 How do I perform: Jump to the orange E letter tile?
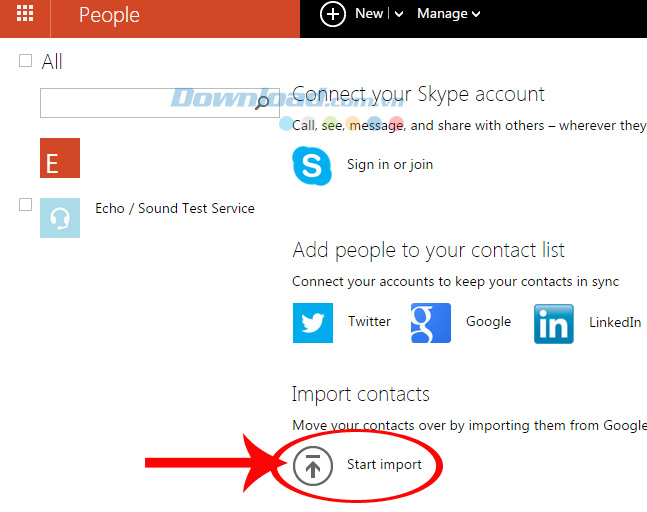click(60, 158)
